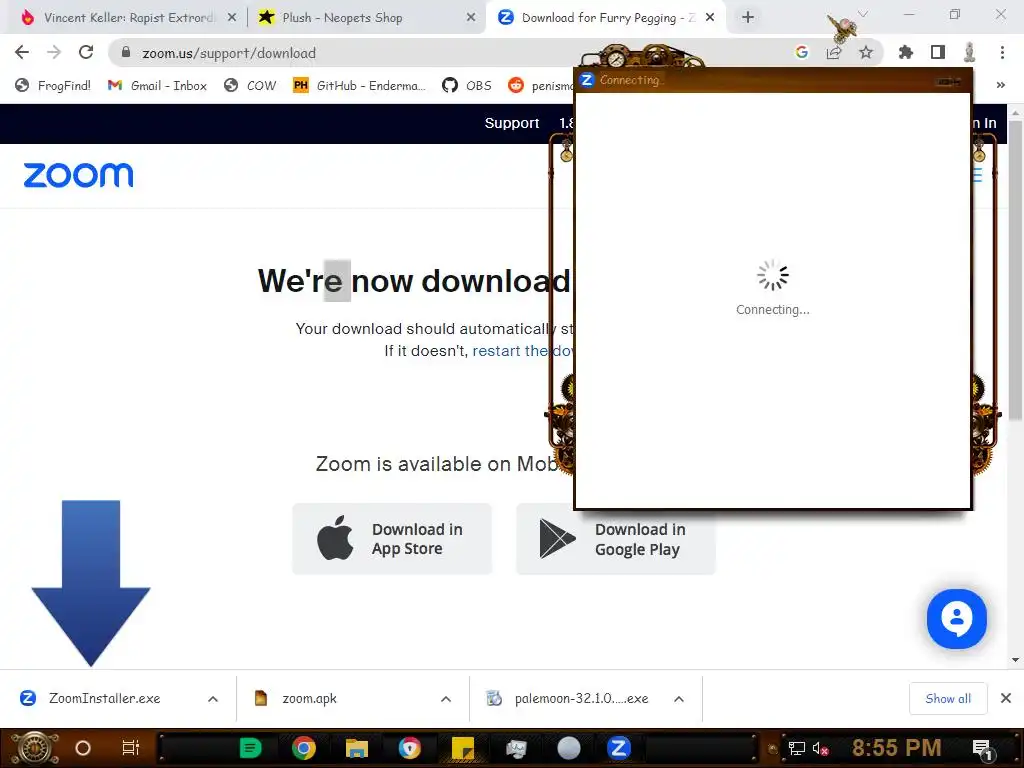Viewport: 1024px width, 768px height.
Task: Open the FrogFind! bookmark
Action: [x=53, y=86]
